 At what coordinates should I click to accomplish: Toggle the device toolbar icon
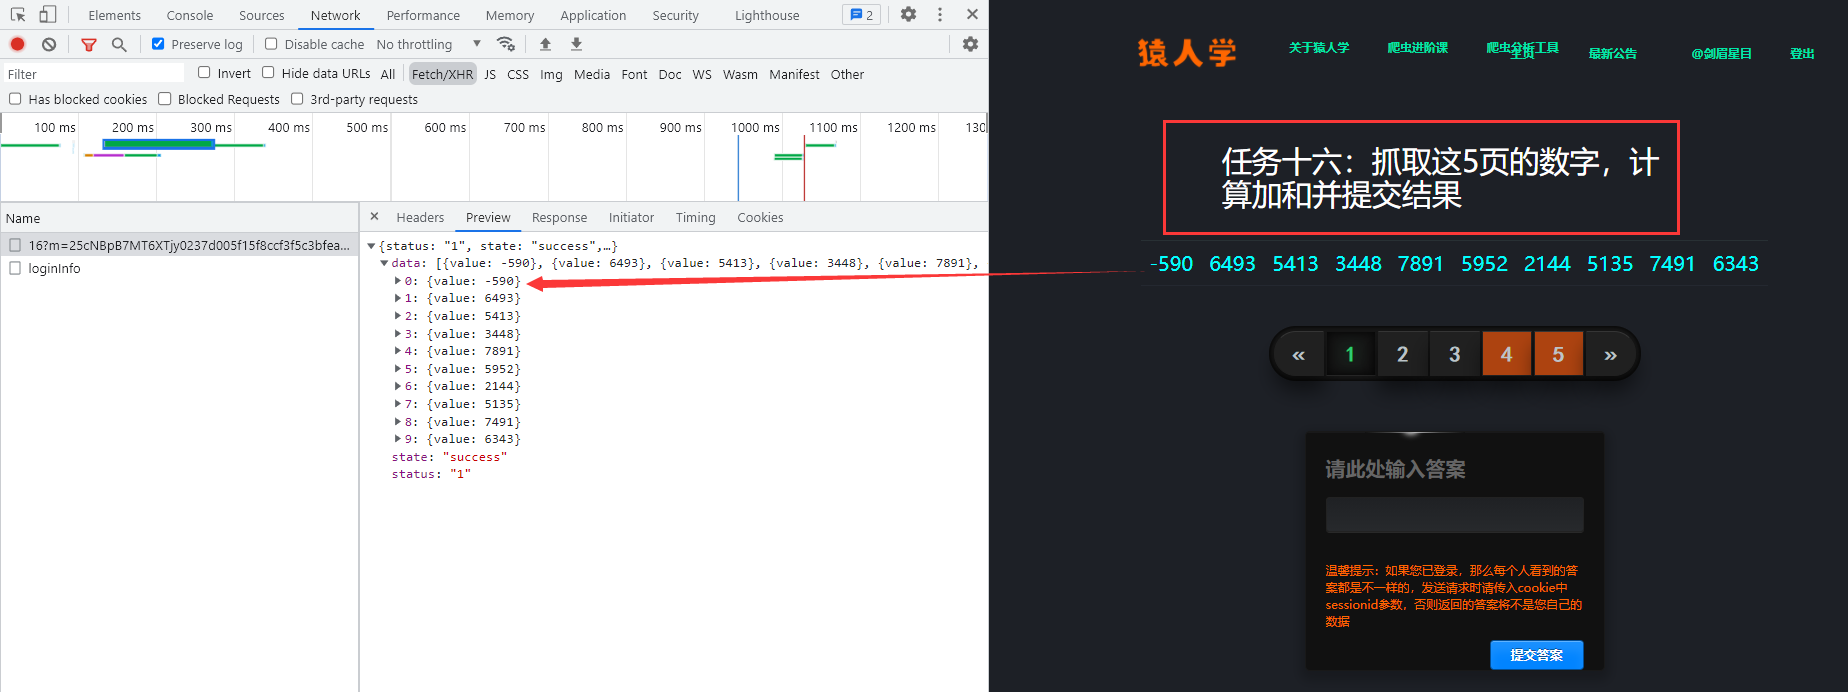(x=47, y=14)
